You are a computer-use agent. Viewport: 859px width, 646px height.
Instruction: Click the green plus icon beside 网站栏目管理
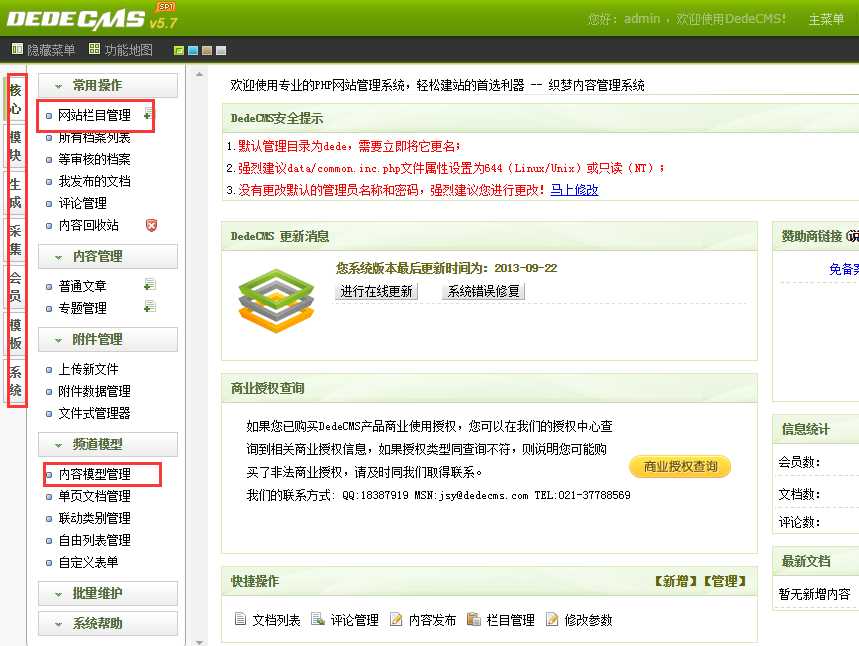coord(147,116)
